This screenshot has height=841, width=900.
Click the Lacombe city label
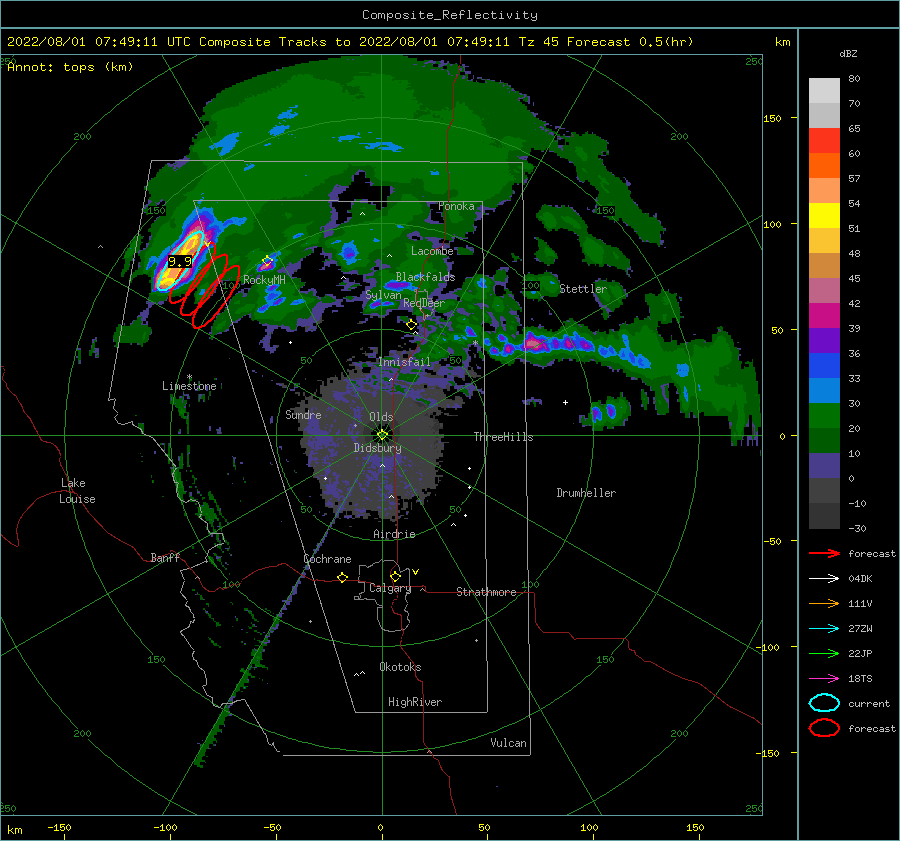[432, 251]
